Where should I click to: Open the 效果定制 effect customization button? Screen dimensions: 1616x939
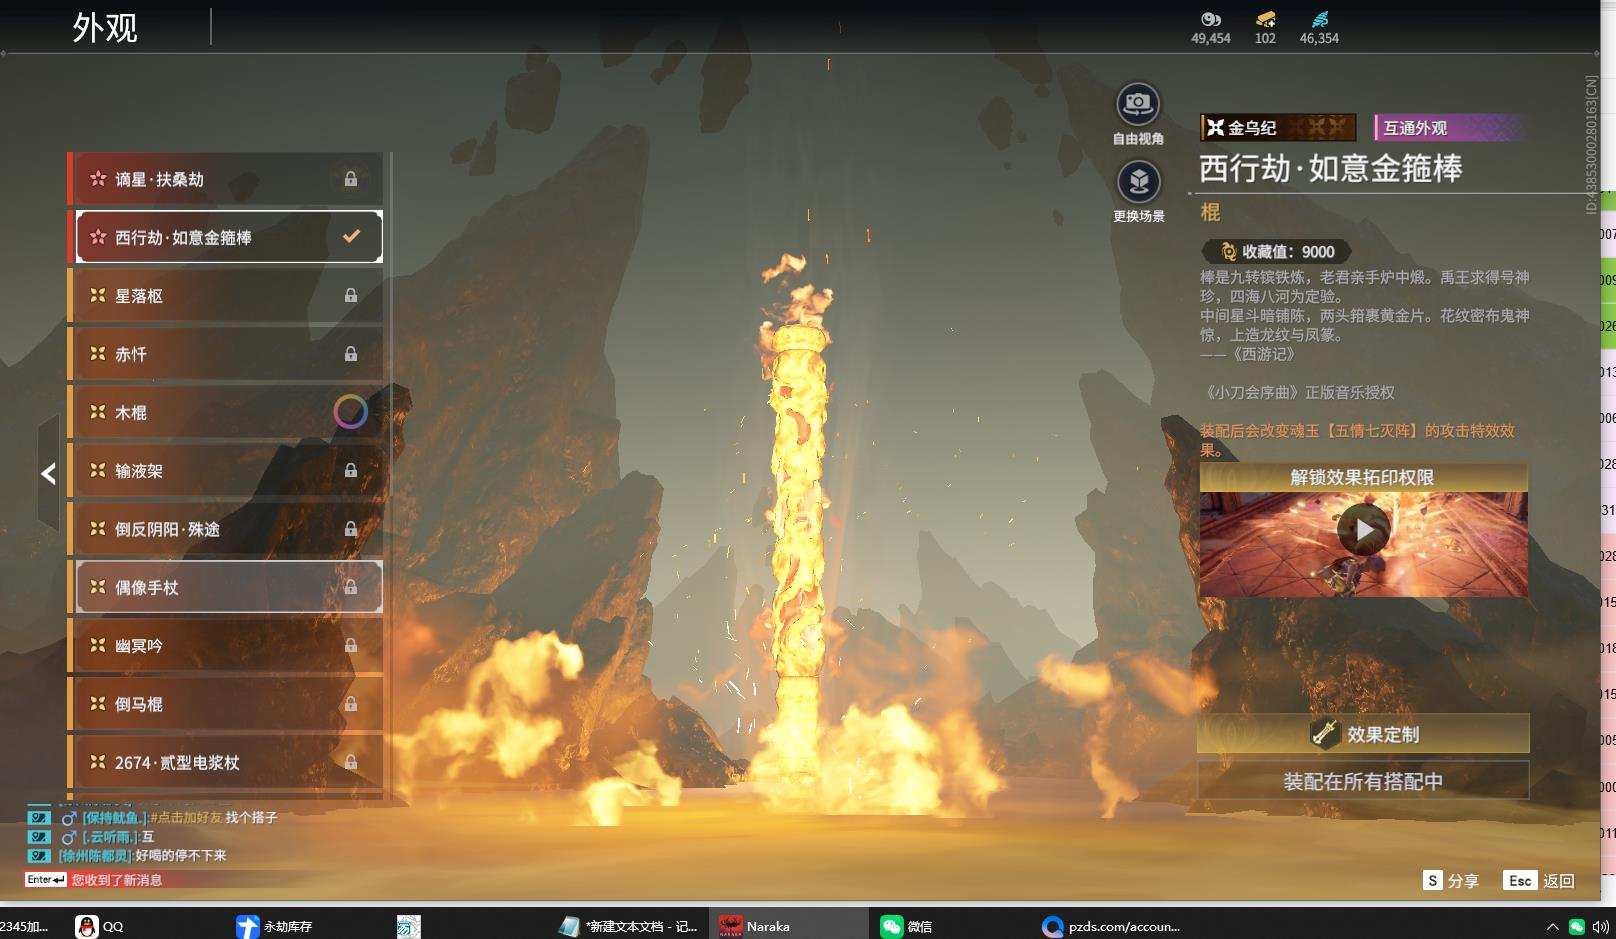[x=1363, y=734]
